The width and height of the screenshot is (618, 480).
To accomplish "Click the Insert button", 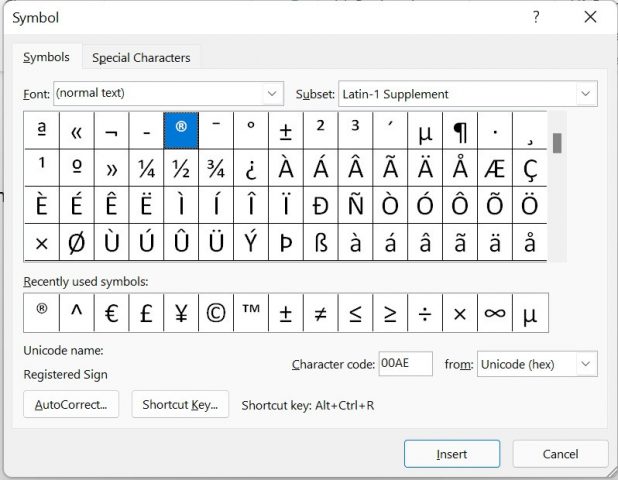I will point(452,454).
